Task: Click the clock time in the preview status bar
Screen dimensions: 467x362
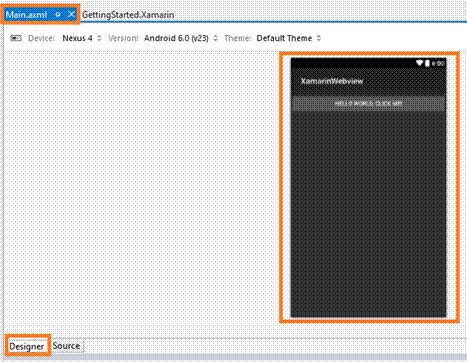Action: click(x=438, y=63)
